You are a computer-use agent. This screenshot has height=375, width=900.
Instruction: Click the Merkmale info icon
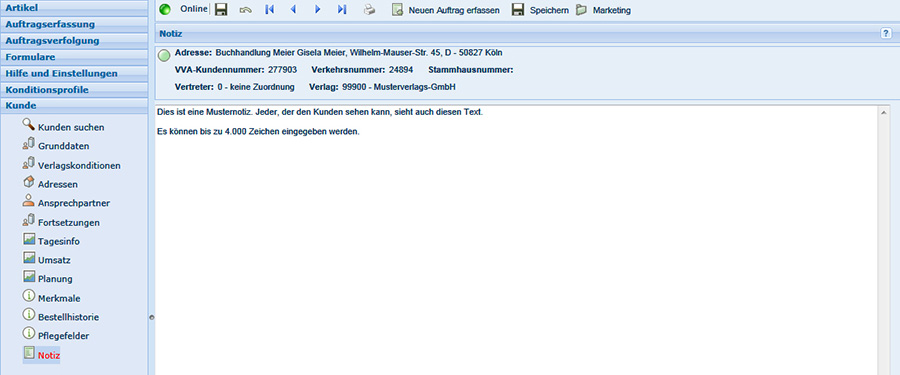[29, 295]
